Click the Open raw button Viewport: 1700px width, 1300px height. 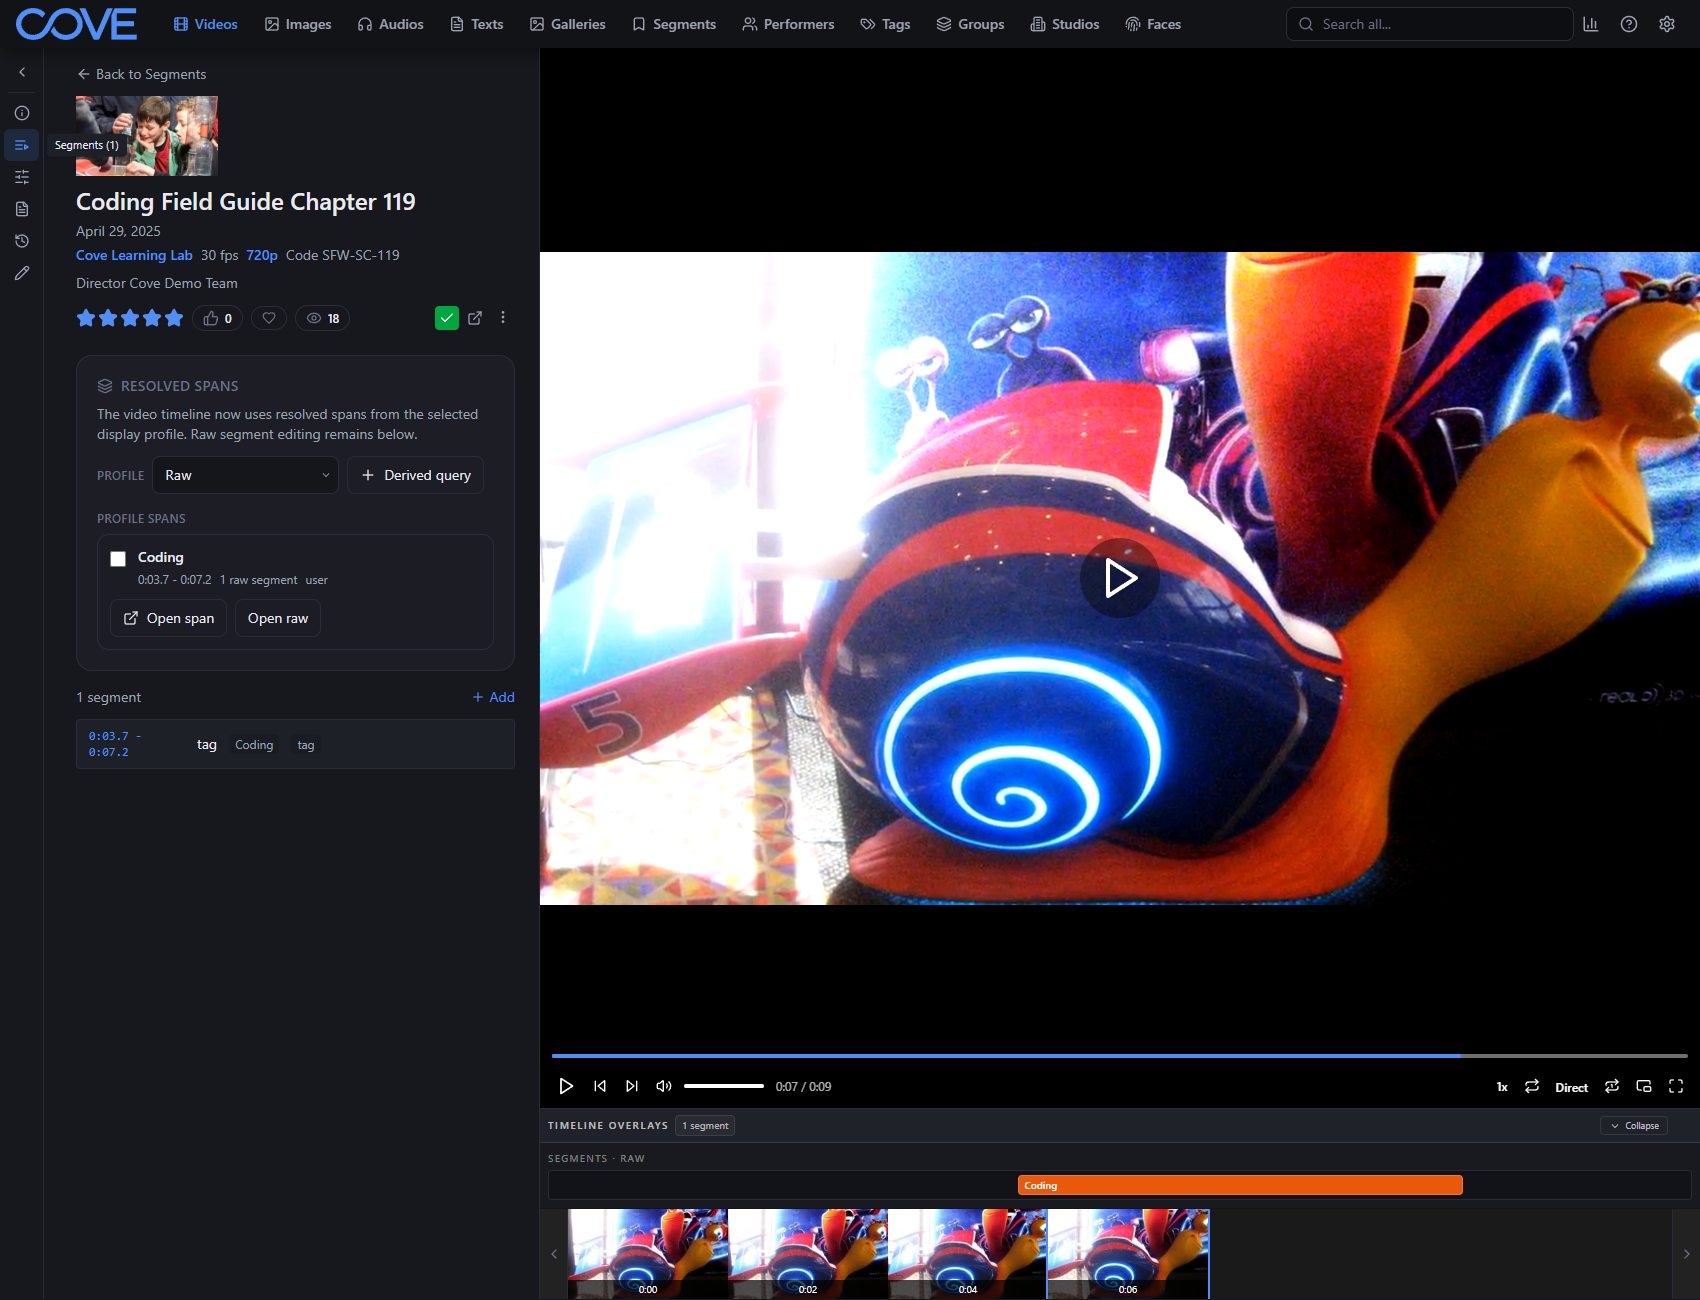(278, 618)
